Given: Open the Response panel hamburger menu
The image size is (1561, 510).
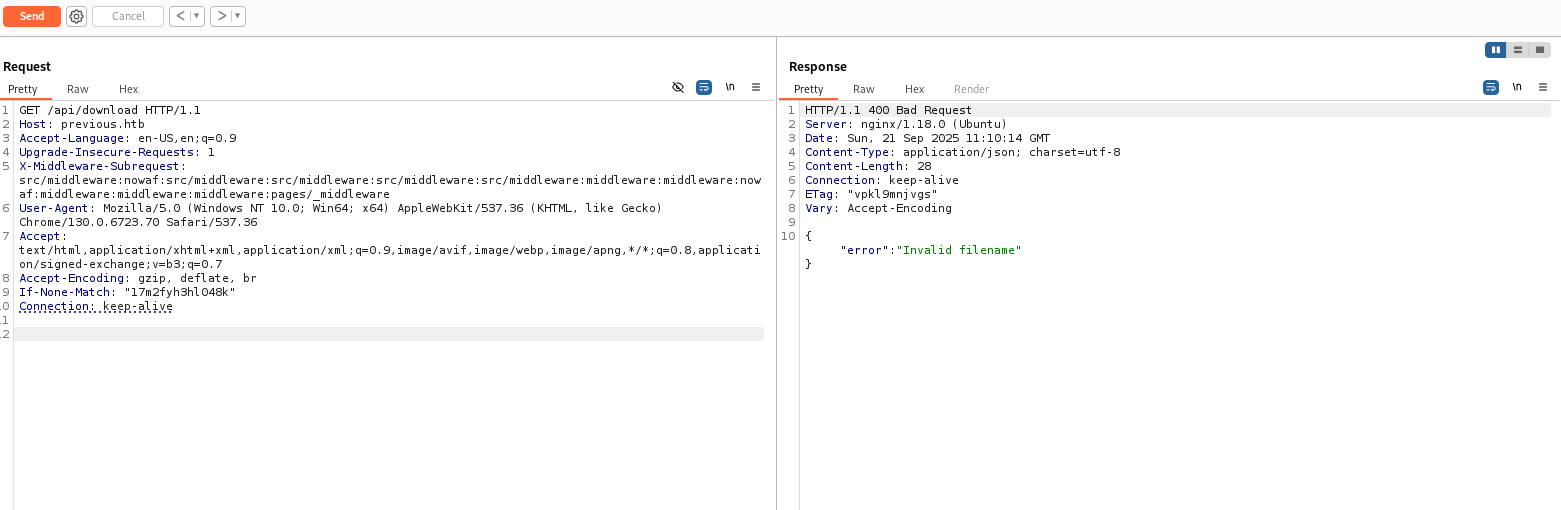Looking at the screenshot, I should (x=1543, y=88).
